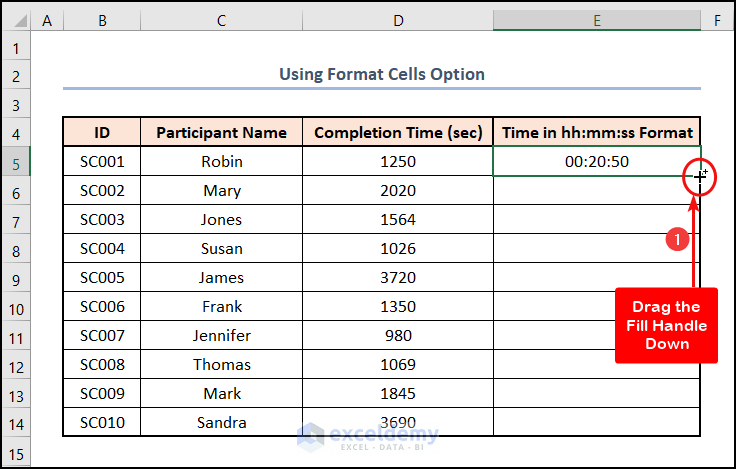Click row 5 header

pyautogui.click(x=17, y=161)
